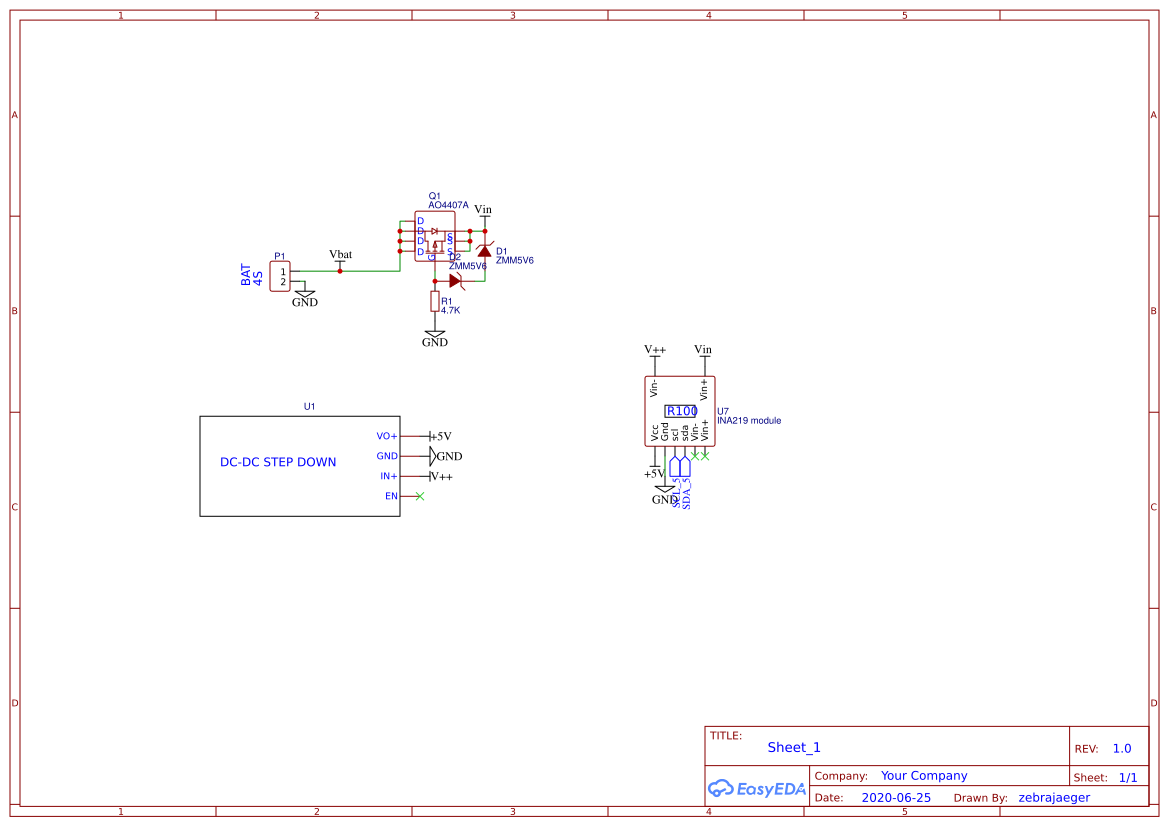The height and width of the screenshot is (827, 1169).
Task: Click the EasyEDA logo in the title block
Action: (757, 789)
